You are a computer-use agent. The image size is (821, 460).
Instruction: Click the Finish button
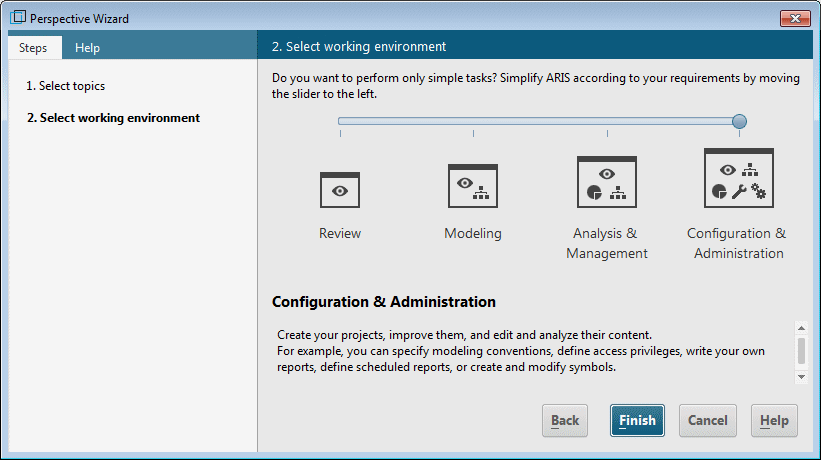click(637, 420)
